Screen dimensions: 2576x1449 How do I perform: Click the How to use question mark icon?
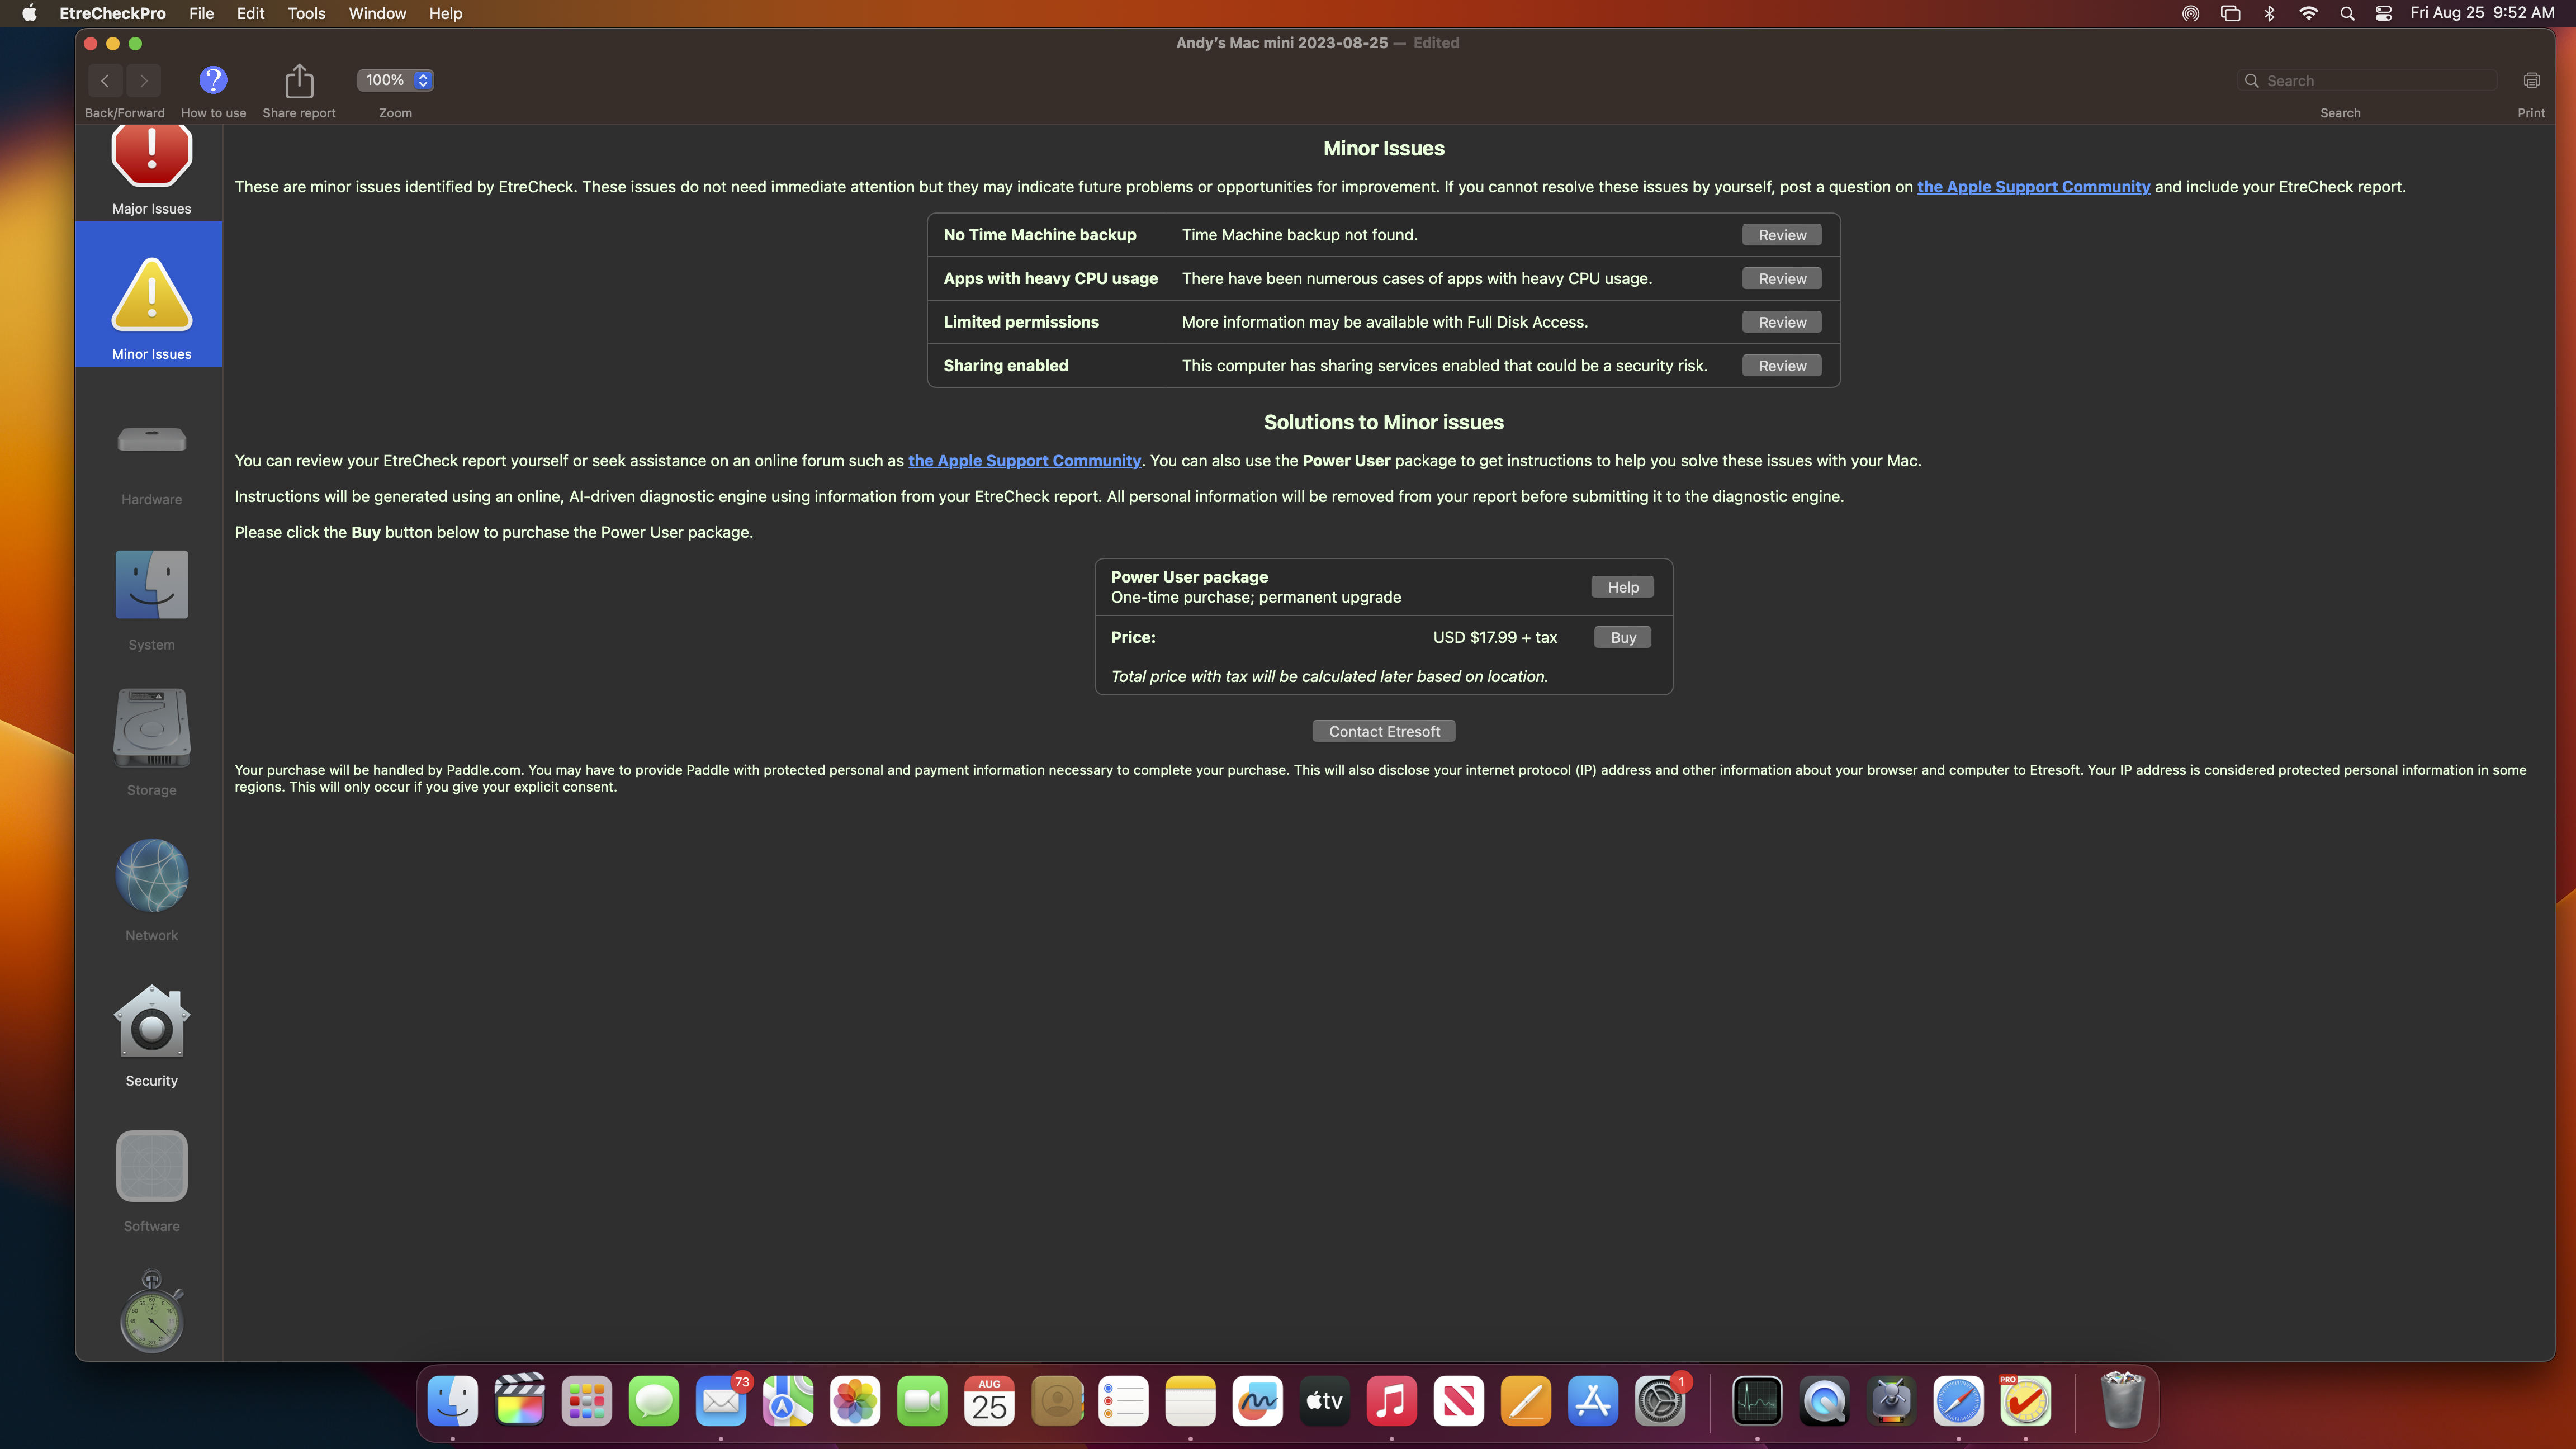[x=213, y=80]
